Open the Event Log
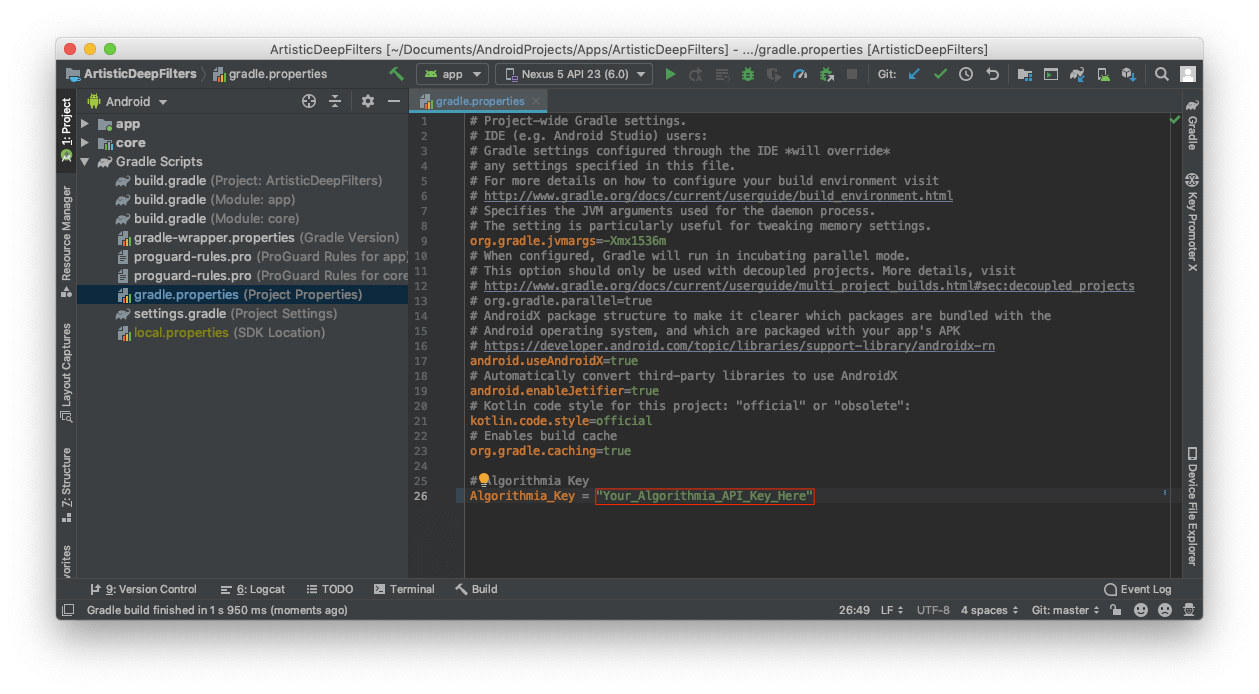 (x=1137, y=589)
